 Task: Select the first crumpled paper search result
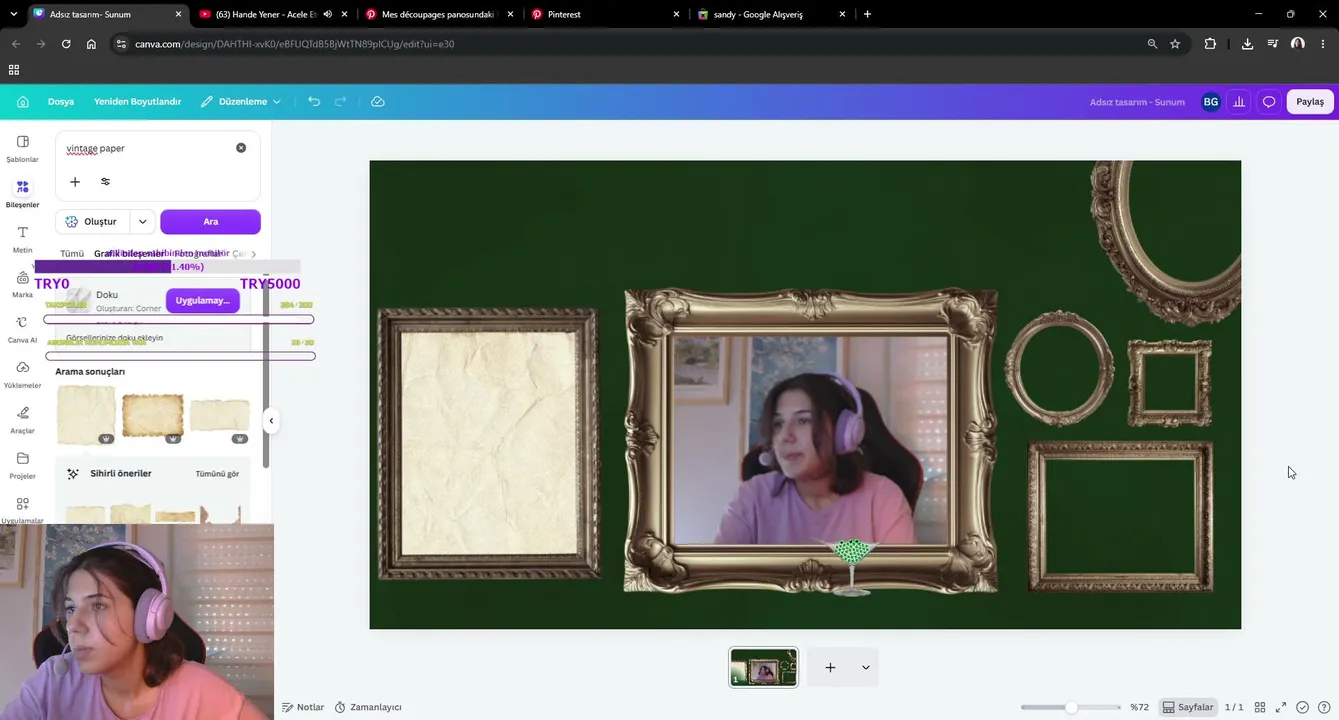tap(86, 415)
